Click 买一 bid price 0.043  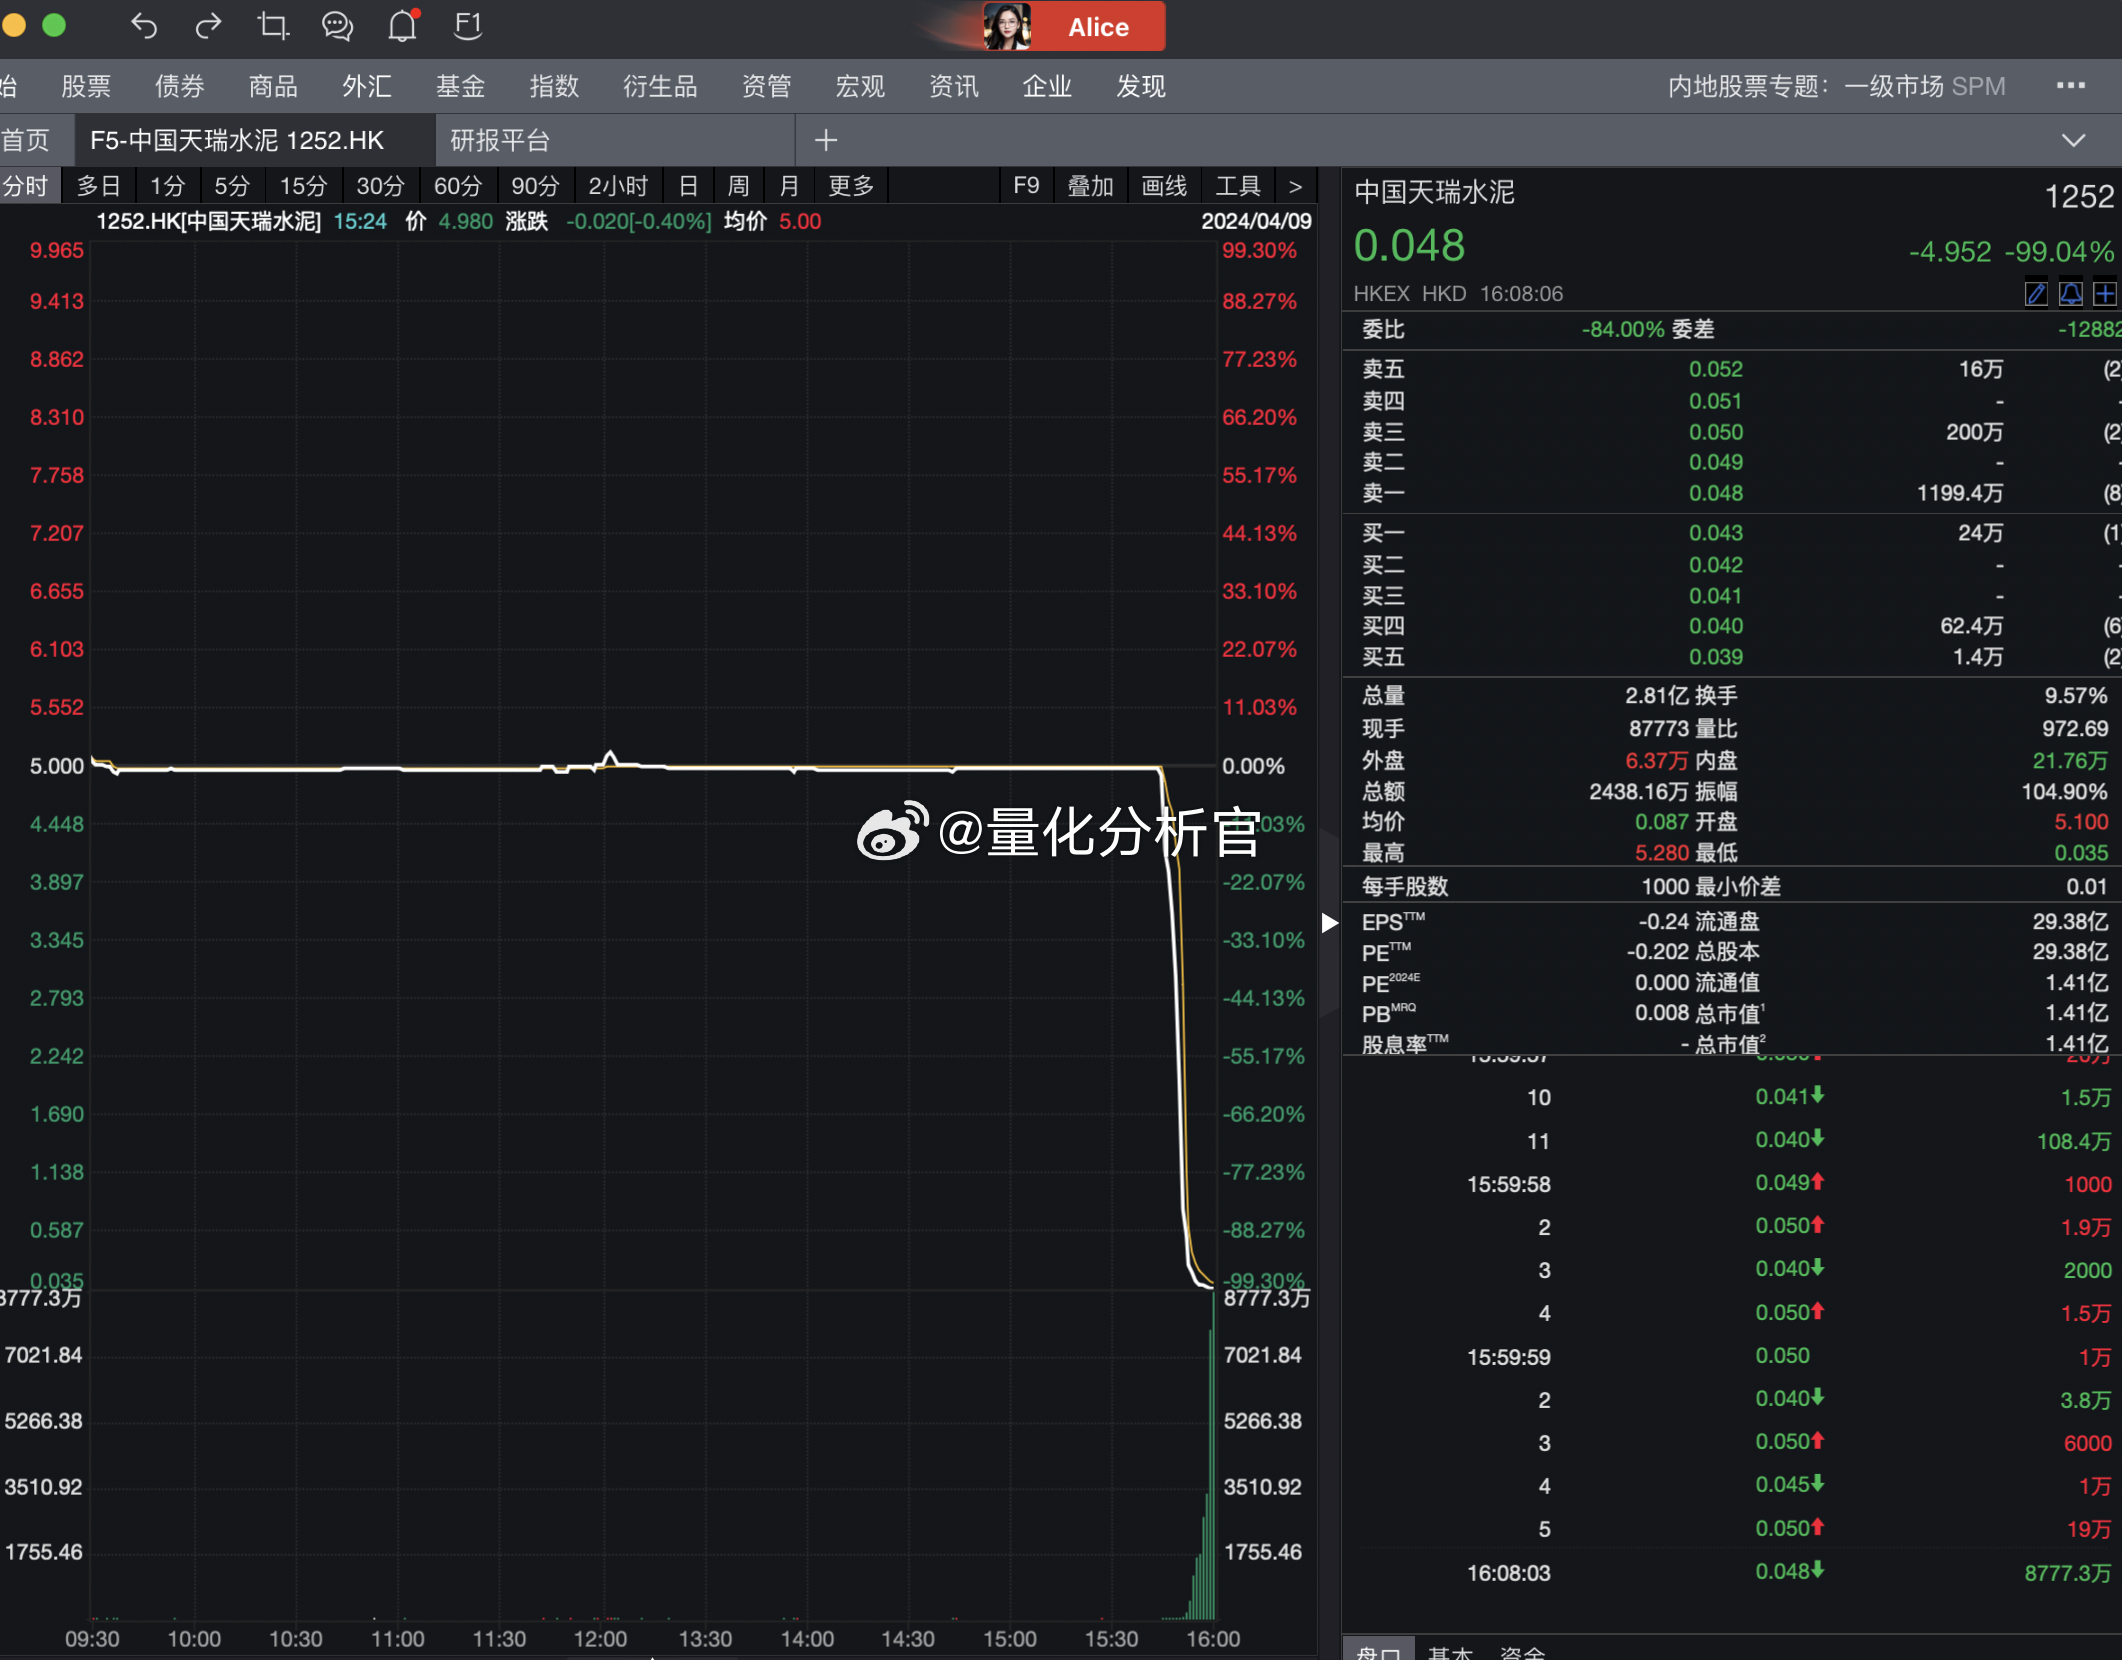(1716, 533)
